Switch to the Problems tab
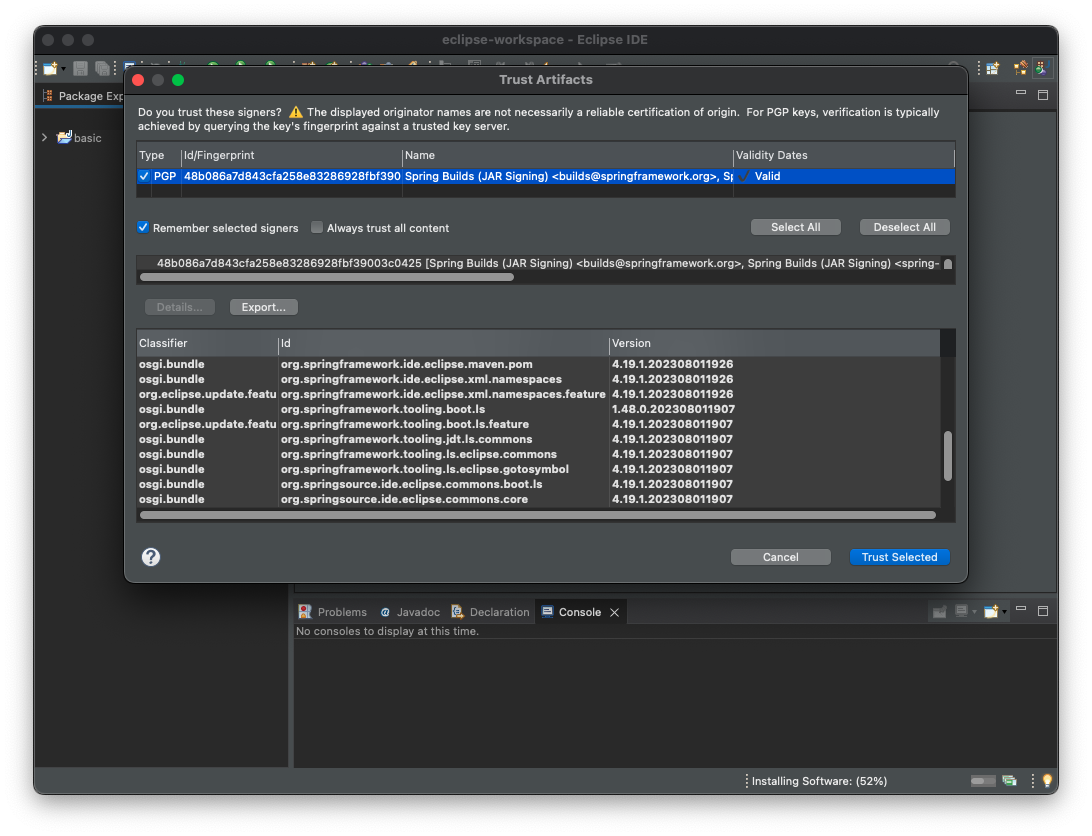1092x836 pixels. [333, 612]
